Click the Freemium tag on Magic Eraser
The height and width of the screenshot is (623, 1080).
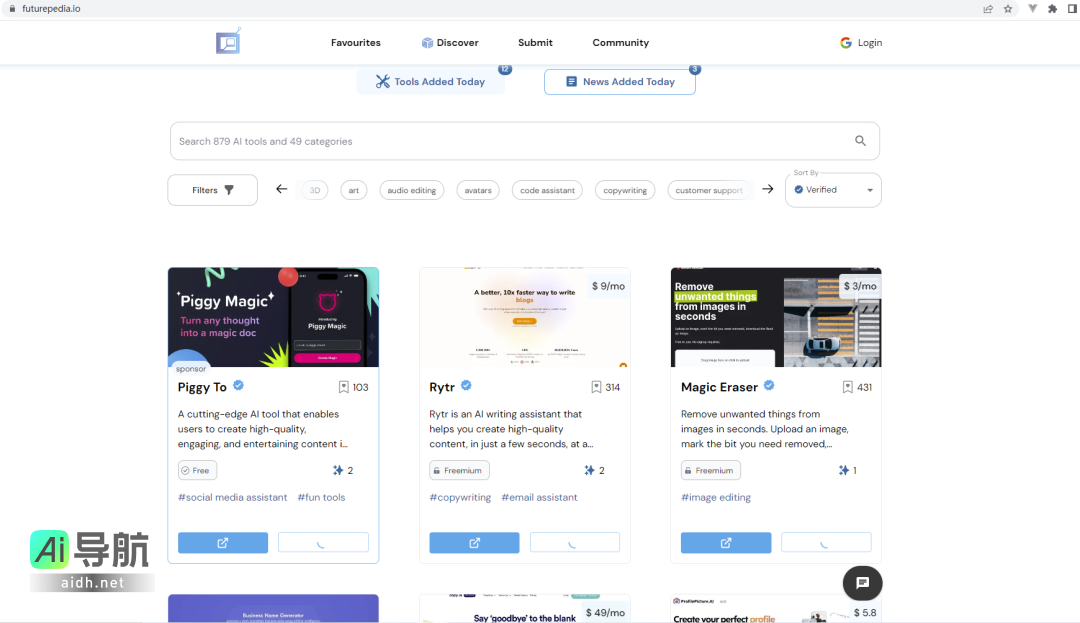711,470
